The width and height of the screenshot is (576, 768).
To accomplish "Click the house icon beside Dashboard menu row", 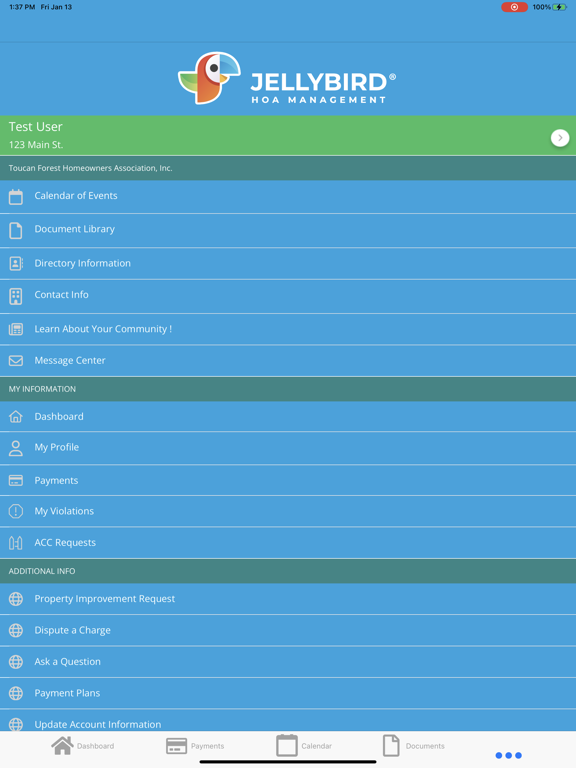I will (16, 416).
